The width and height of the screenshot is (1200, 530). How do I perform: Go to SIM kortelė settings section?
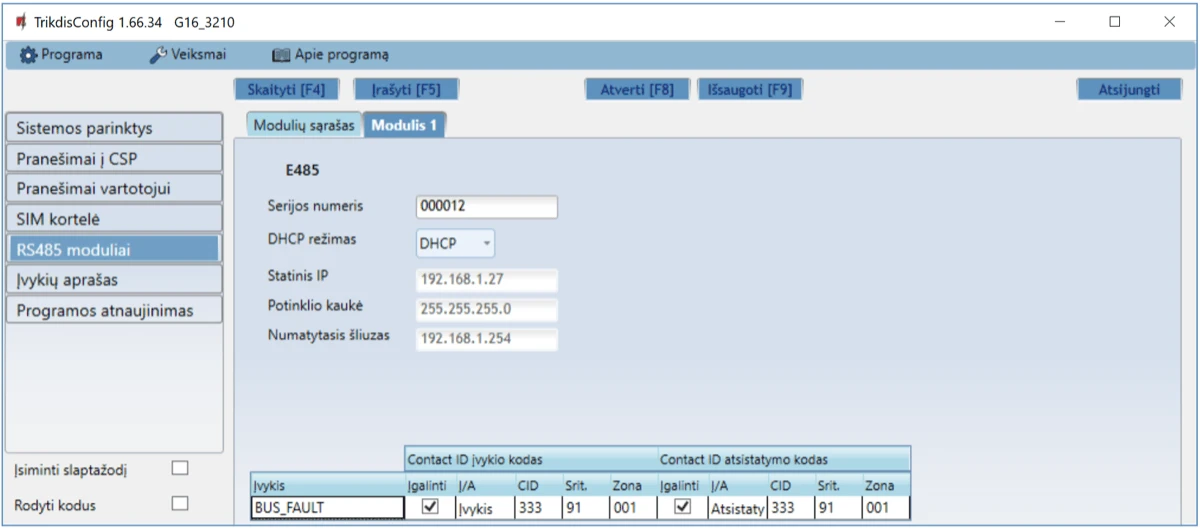click(x=113, y=219)
